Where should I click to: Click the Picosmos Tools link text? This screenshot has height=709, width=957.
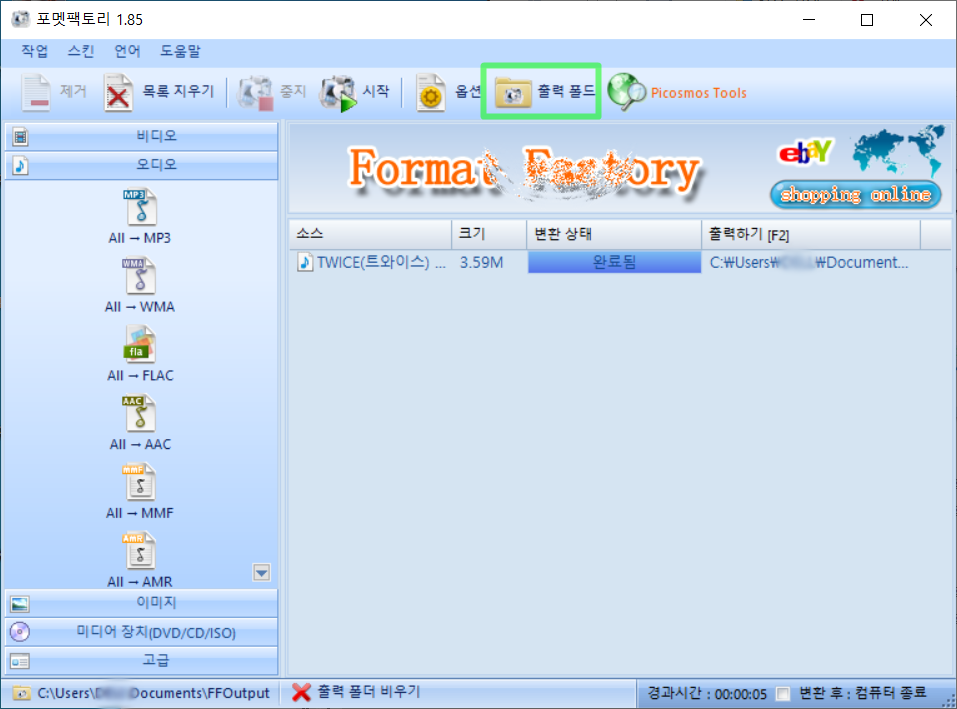[698, 93]
